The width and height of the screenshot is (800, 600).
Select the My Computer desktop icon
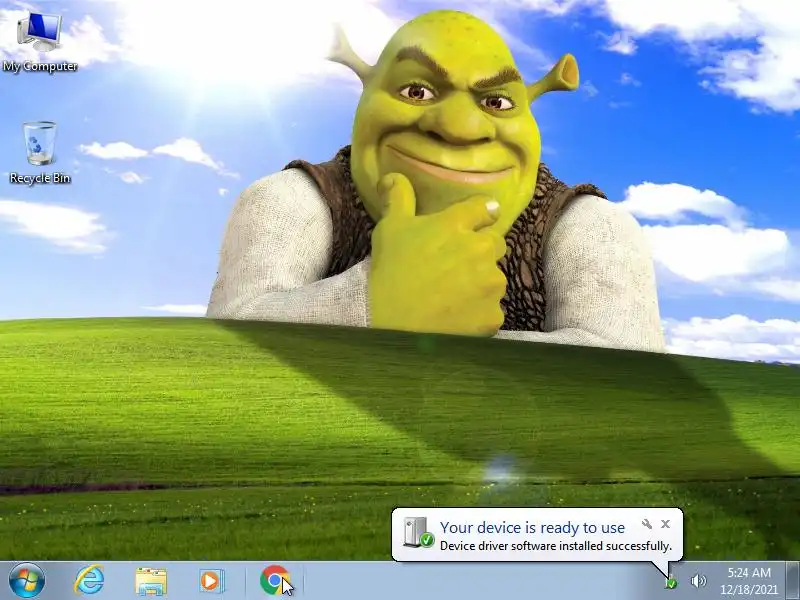40,42
